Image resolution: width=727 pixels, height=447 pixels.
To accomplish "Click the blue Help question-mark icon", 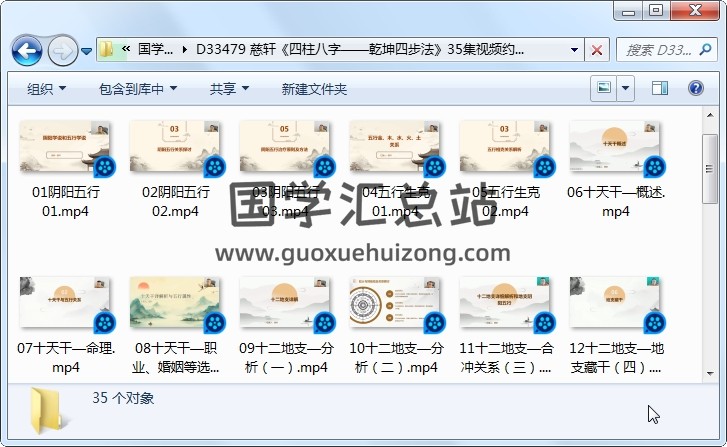I will pos(695,88).
